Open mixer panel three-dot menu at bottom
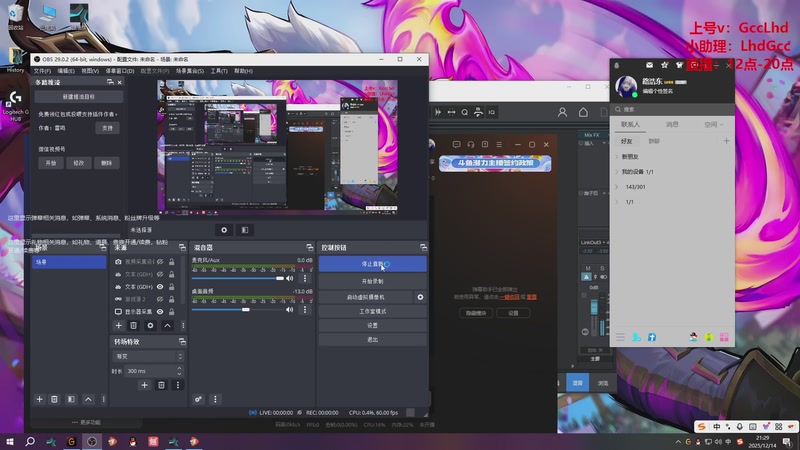800x450 pixels. point(215,399)
